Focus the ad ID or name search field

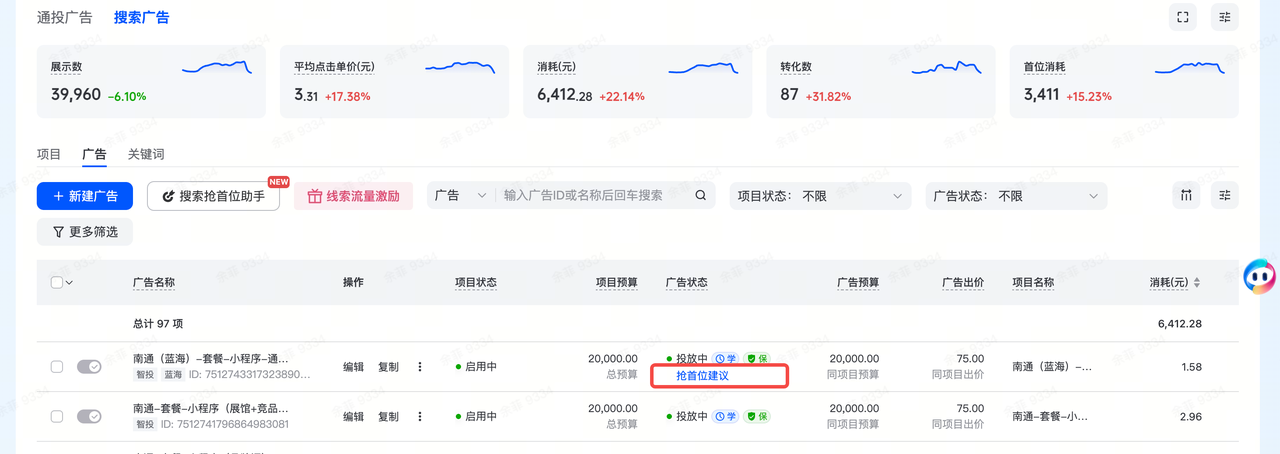click(x=596, y=196)
